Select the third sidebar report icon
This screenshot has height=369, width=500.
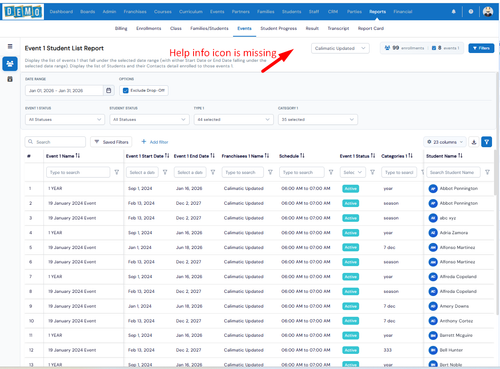(x=10, y=79)
